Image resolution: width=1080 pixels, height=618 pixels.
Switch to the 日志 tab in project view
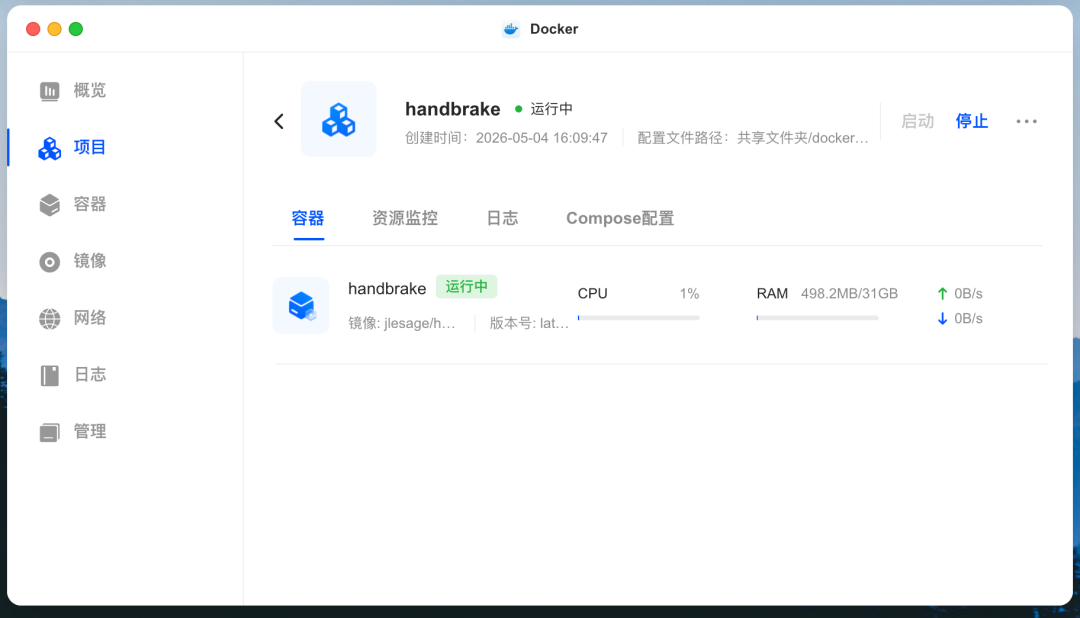pyautogui.click(x=502, y=218)
